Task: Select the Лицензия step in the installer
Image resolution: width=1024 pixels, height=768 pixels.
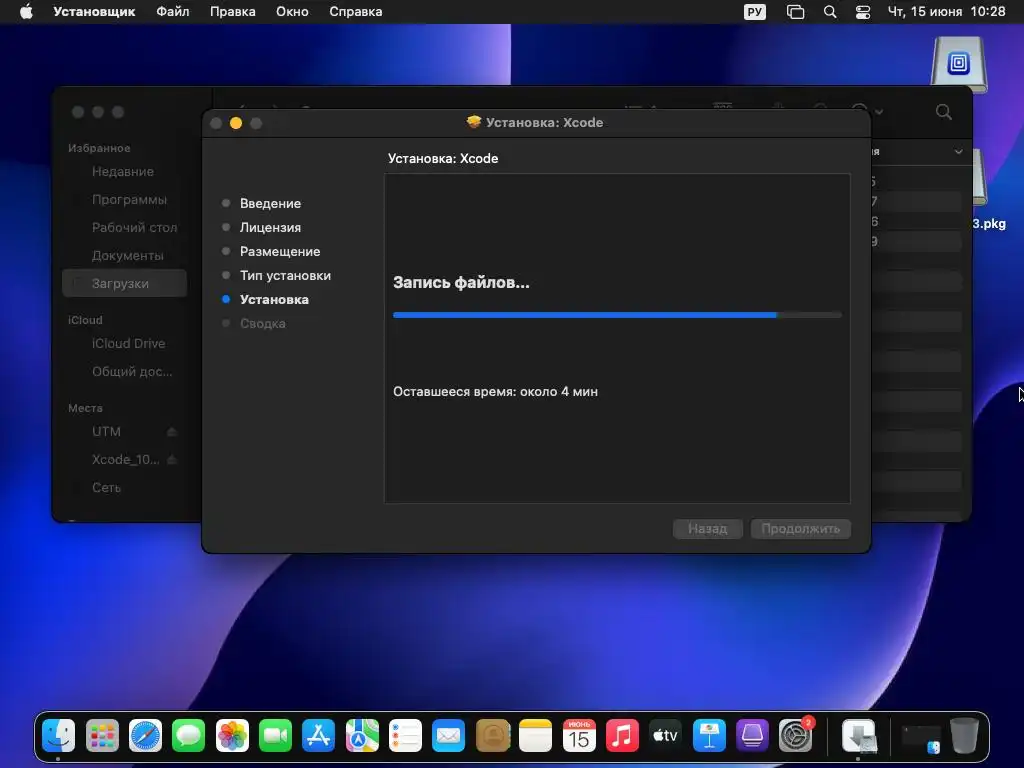Action: (x=270, y=227)
